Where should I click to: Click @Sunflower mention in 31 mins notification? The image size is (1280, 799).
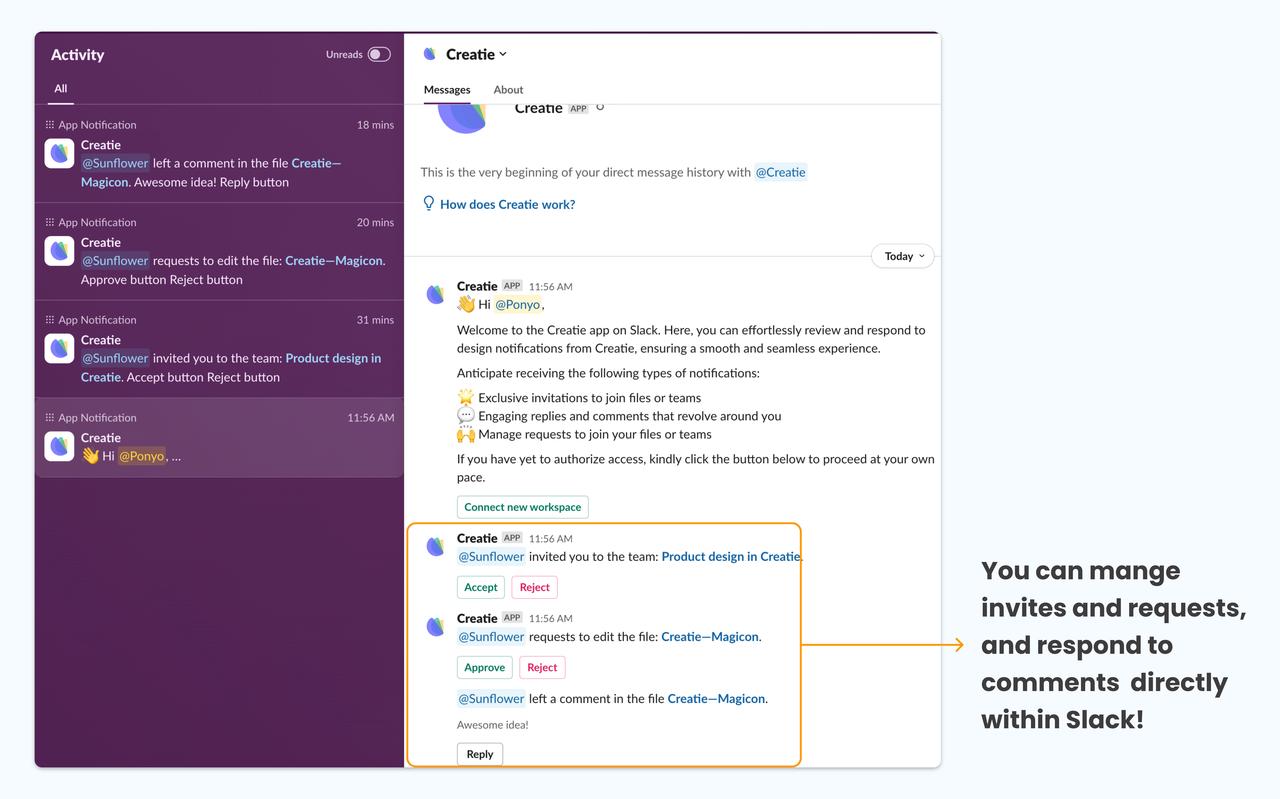point(115,358)
